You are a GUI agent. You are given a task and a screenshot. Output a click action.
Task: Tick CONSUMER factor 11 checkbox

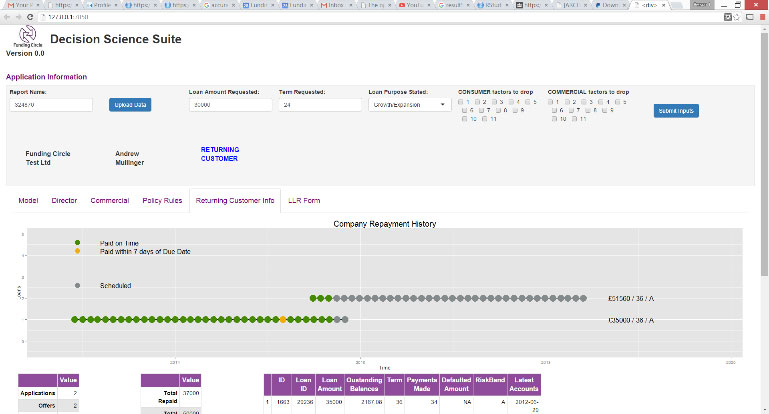485,119
